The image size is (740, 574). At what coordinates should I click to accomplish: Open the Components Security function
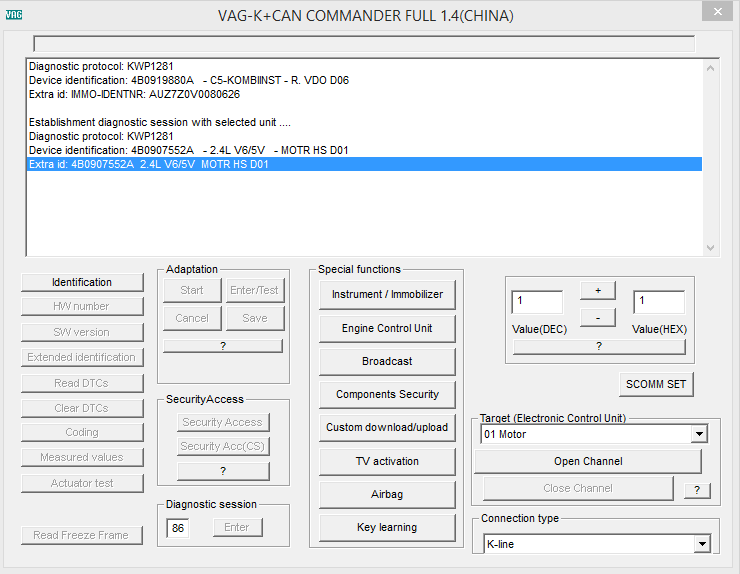(387, 395)
